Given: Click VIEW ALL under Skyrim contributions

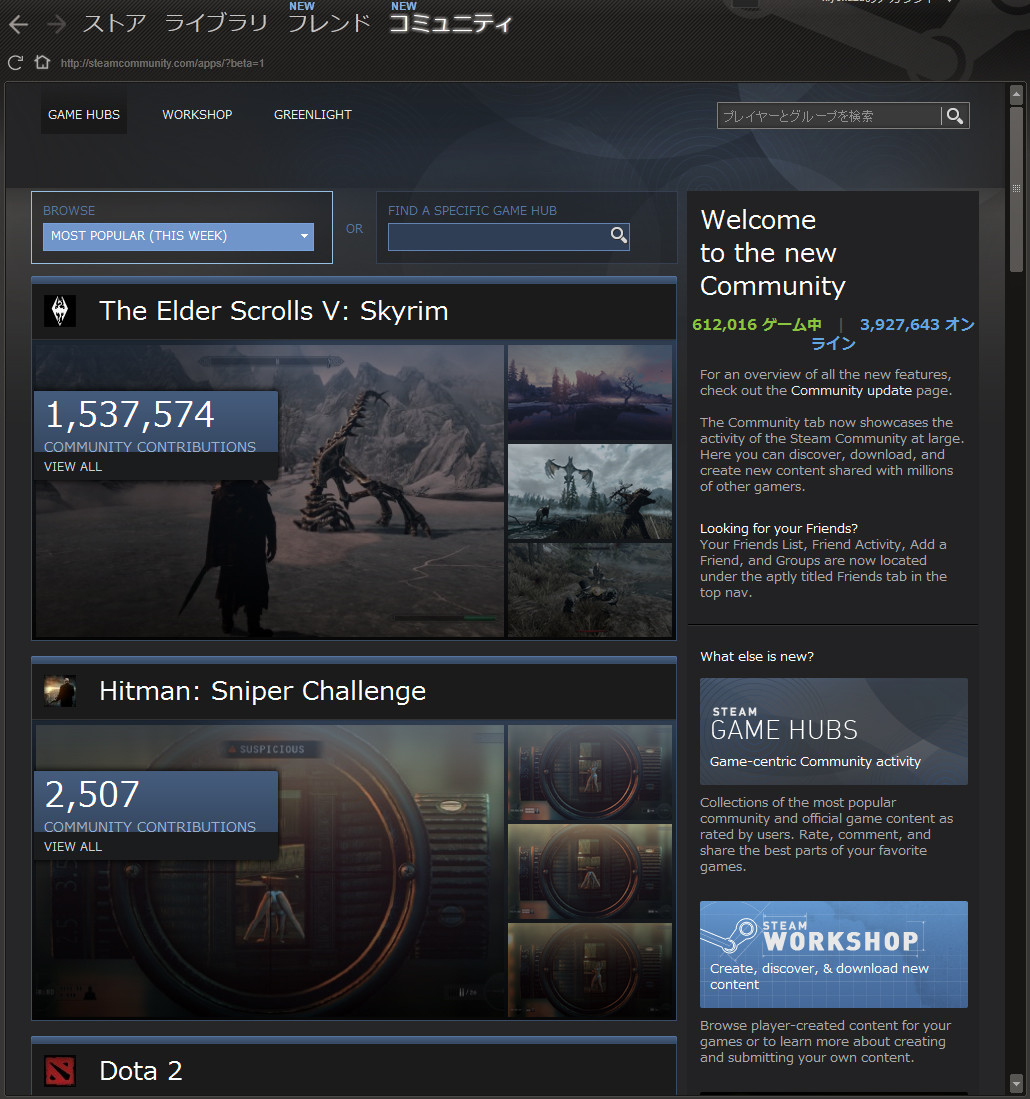Looking at the screenshot, I should (73, 467).
